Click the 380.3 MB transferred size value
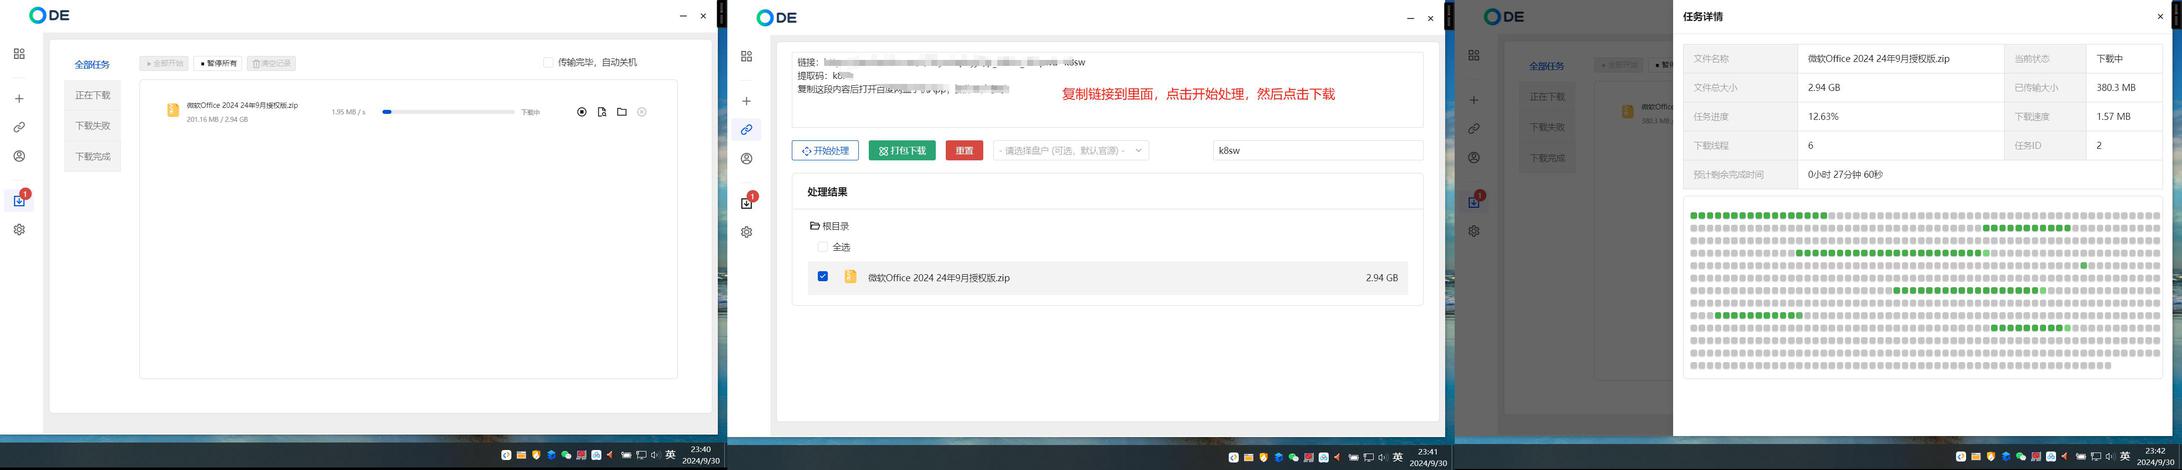The image size is (2182, 470). pyautogui.click(x=2116, y=88)
